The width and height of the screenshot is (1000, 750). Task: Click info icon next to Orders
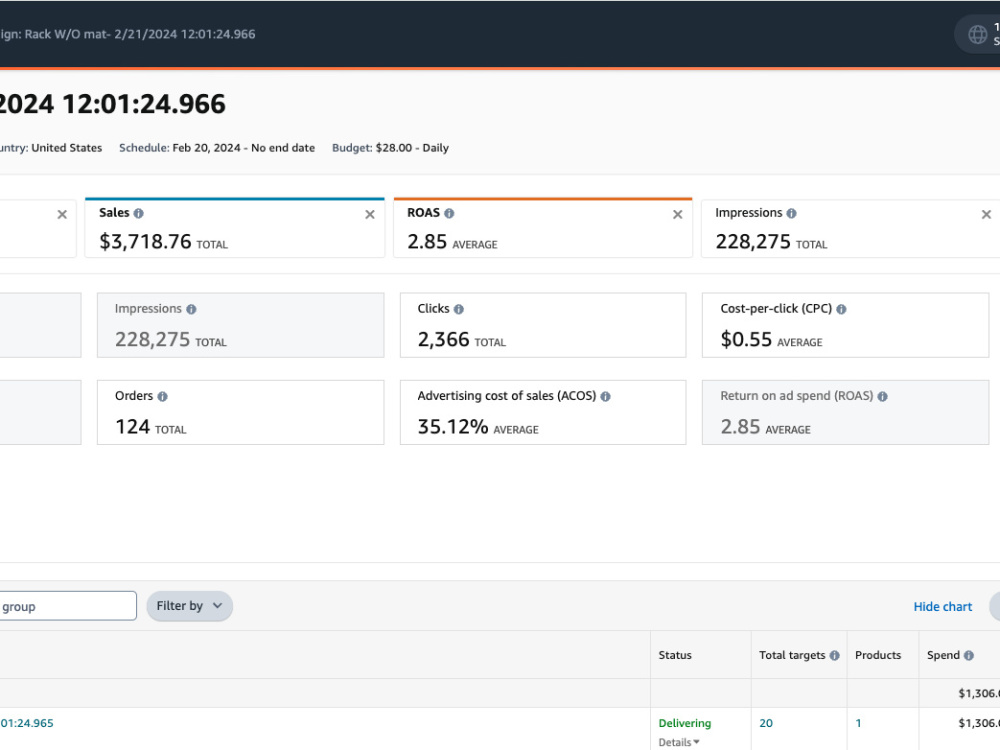point(163,397)
